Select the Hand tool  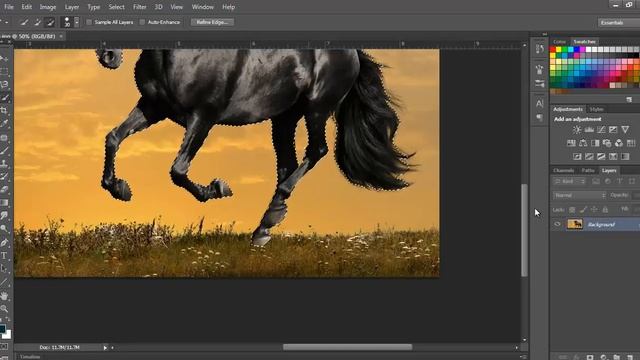[4, 296]
